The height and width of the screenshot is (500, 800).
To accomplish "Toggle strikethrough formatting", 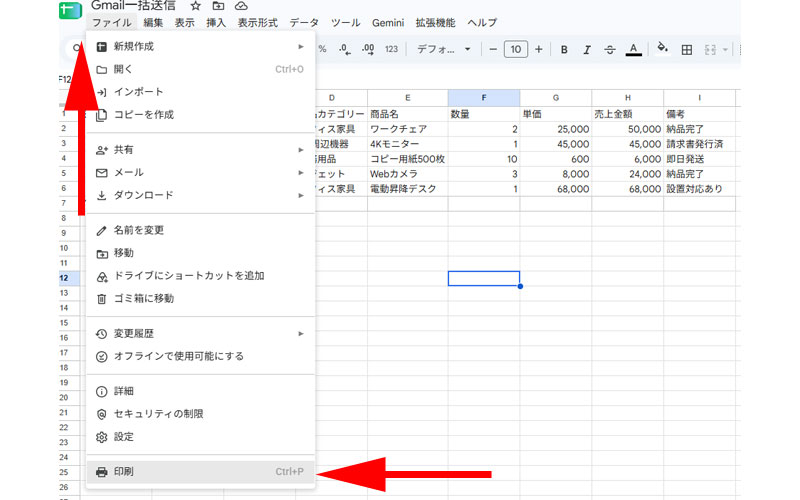I will coord(610,49).
